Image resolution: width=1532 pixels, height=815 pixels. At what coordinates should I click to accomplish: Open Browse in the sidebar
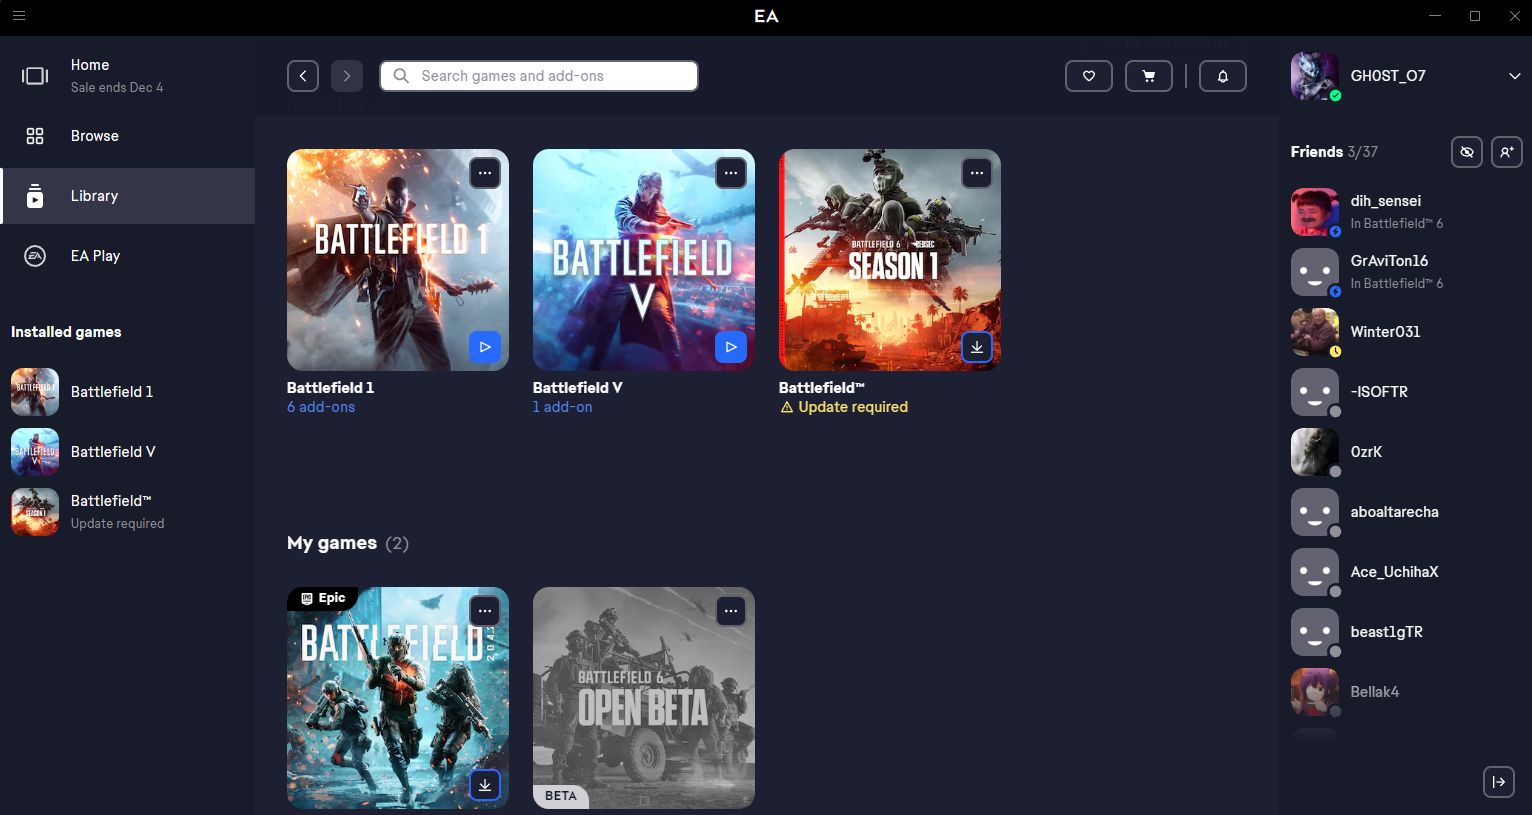[x=128, y=136]
